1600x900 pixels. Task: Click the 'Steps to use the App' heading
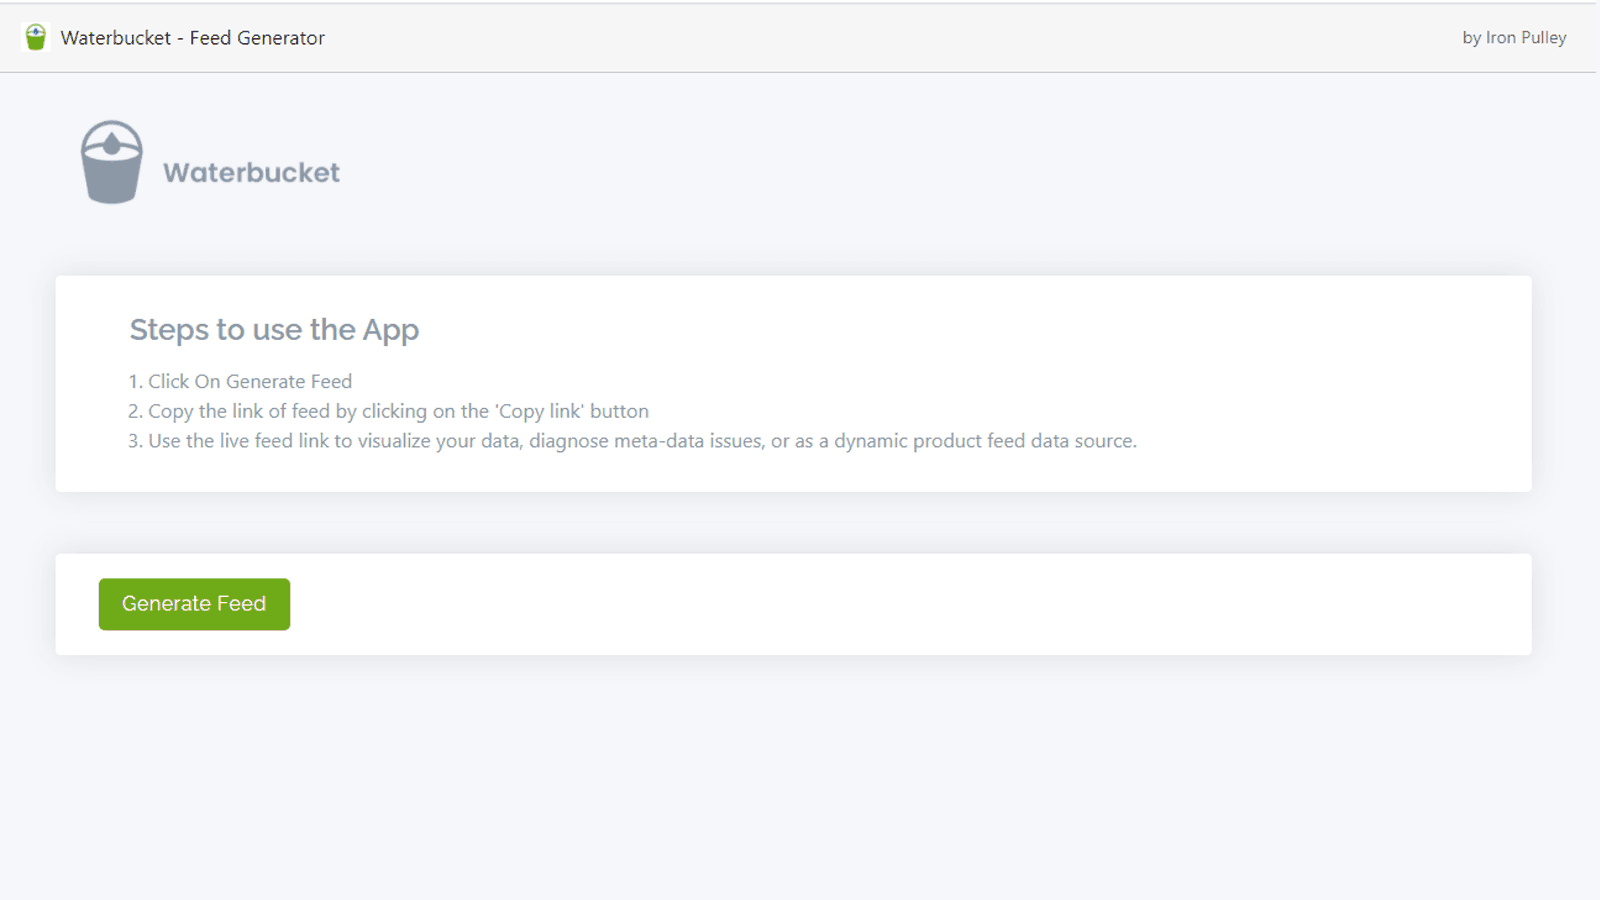(x=274, y=330)
